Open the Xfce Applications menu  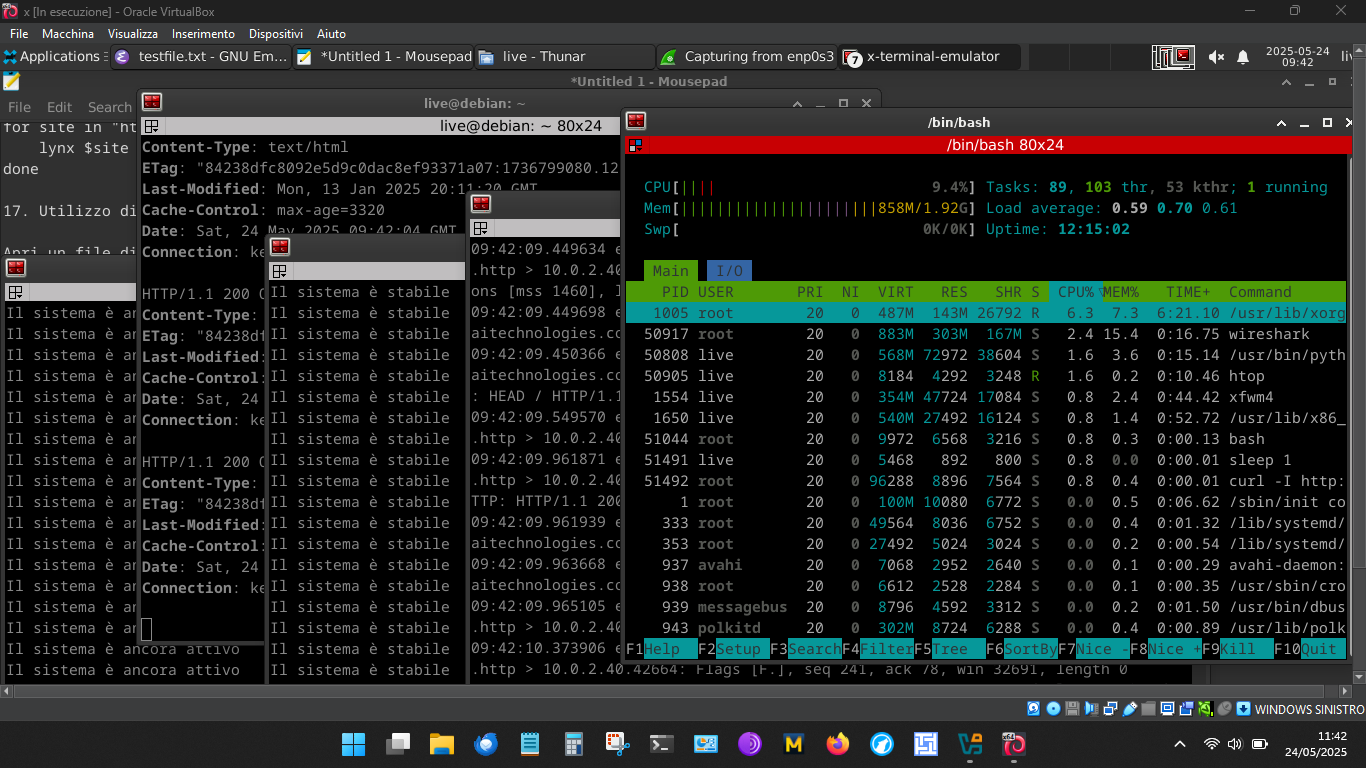coord(52,57)
